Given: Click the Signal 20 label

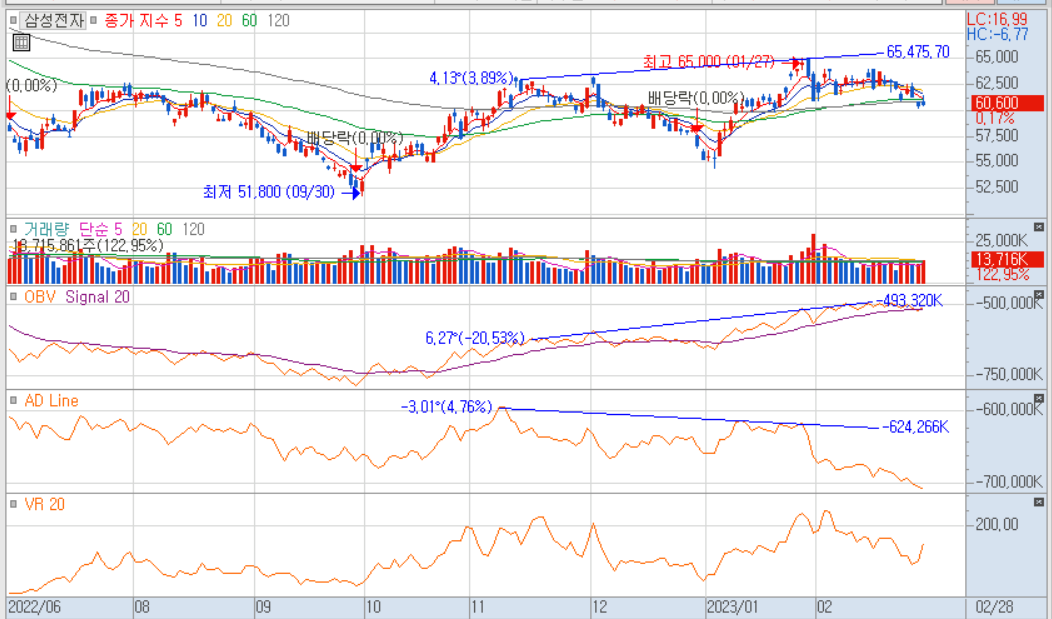Looking at the screenshot, I should point(98,297).
